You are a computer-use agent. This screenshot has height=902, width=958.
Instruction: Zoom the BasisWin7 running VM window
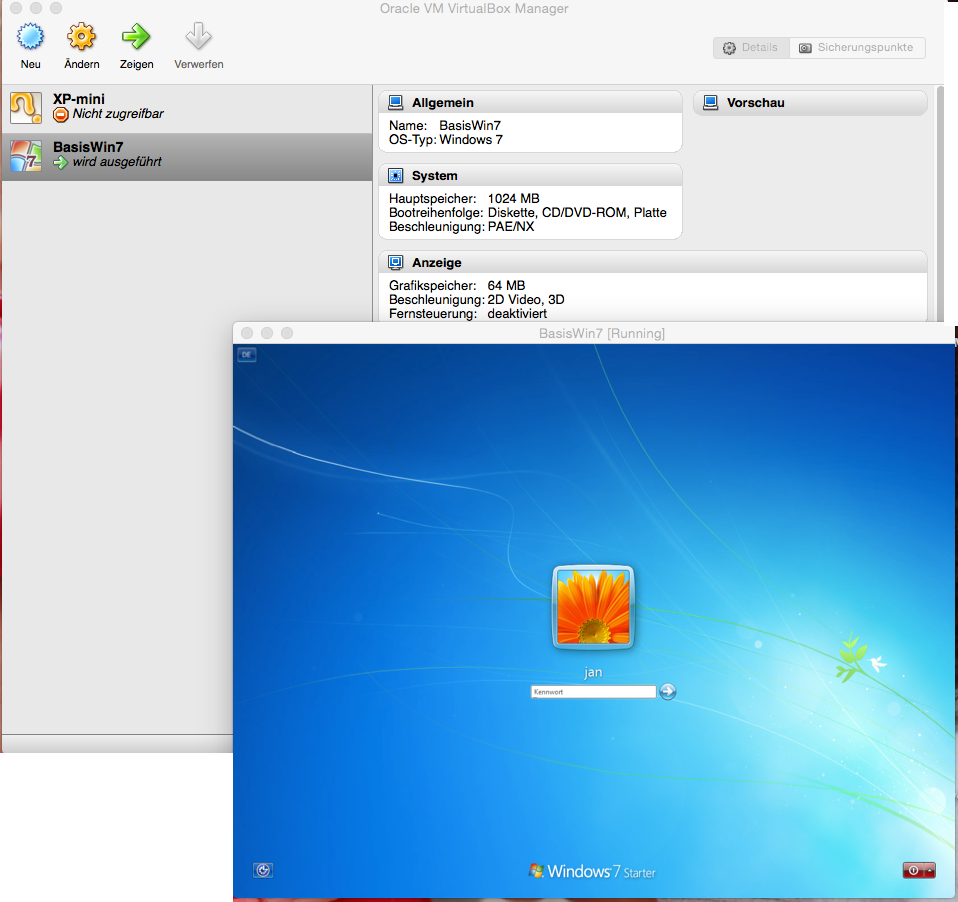tap(287, 333)
